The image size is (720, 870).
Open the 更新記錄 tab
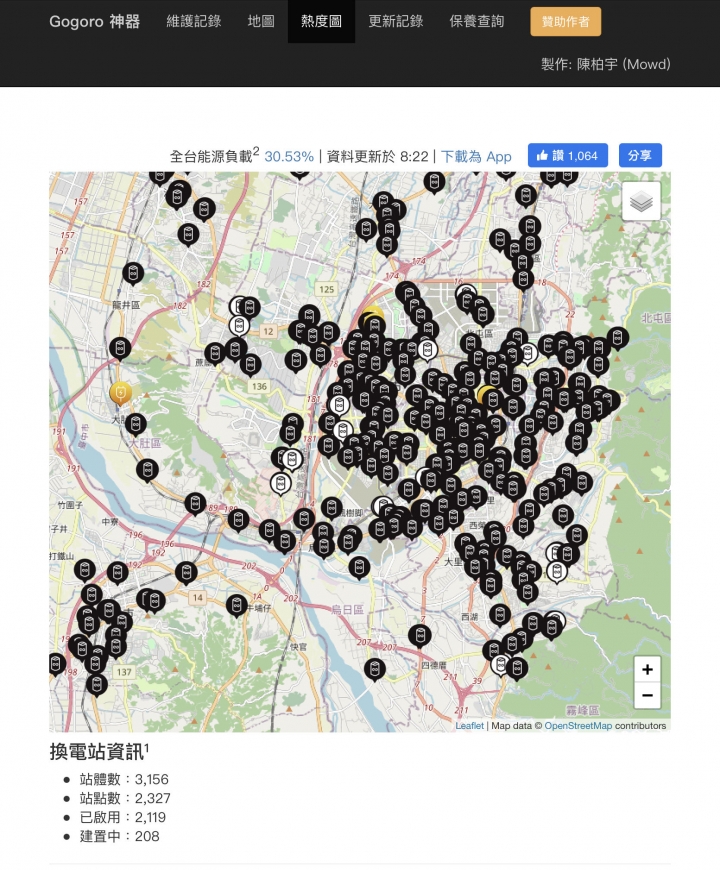point(396,22)
